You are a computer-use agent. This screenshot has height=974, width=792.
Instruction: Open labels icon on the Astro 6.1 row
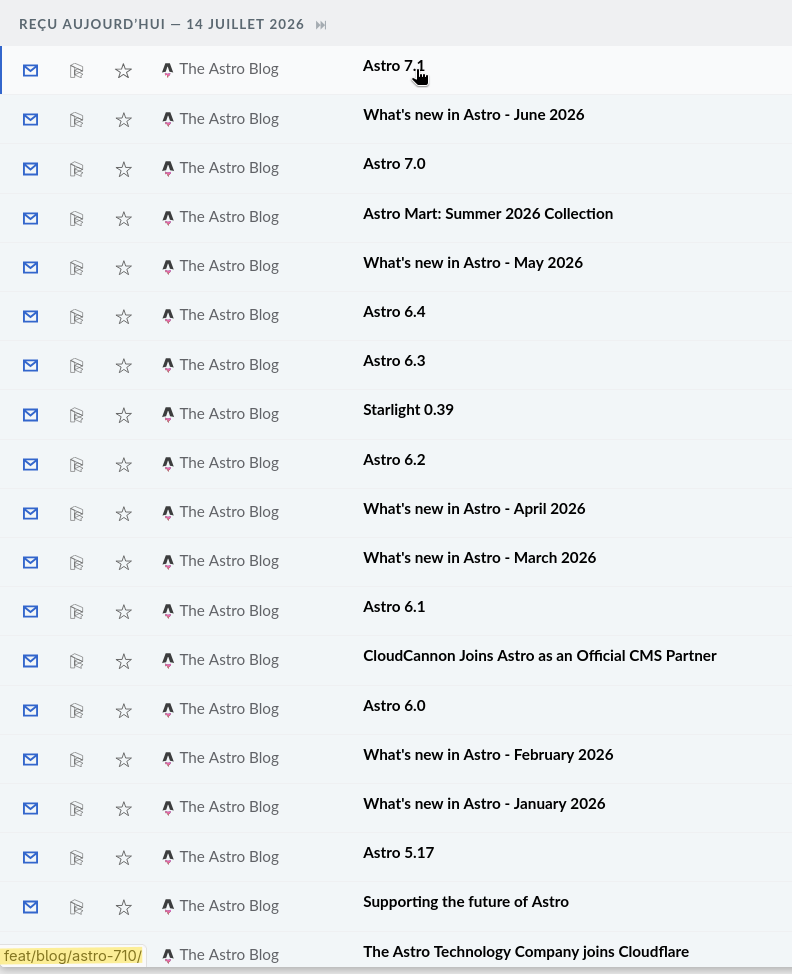pyautogui.click(x=76, y=611)
